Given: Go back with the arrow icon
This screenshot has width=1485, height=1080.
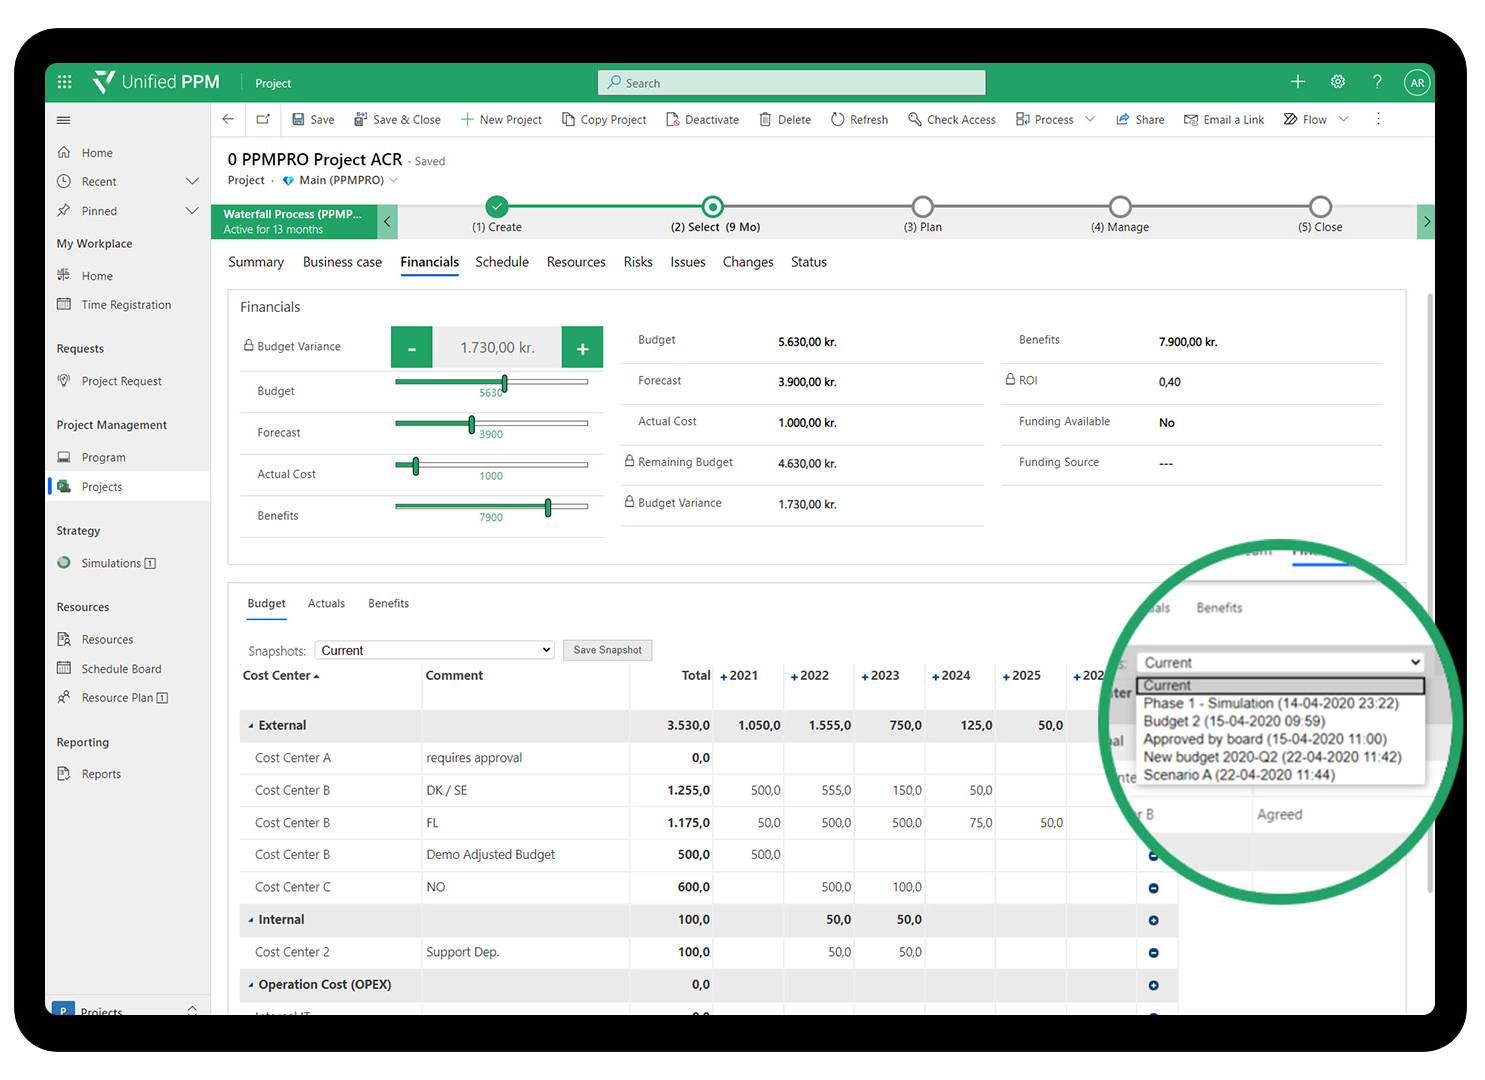Looking at the screenshot, I should 228,119.
